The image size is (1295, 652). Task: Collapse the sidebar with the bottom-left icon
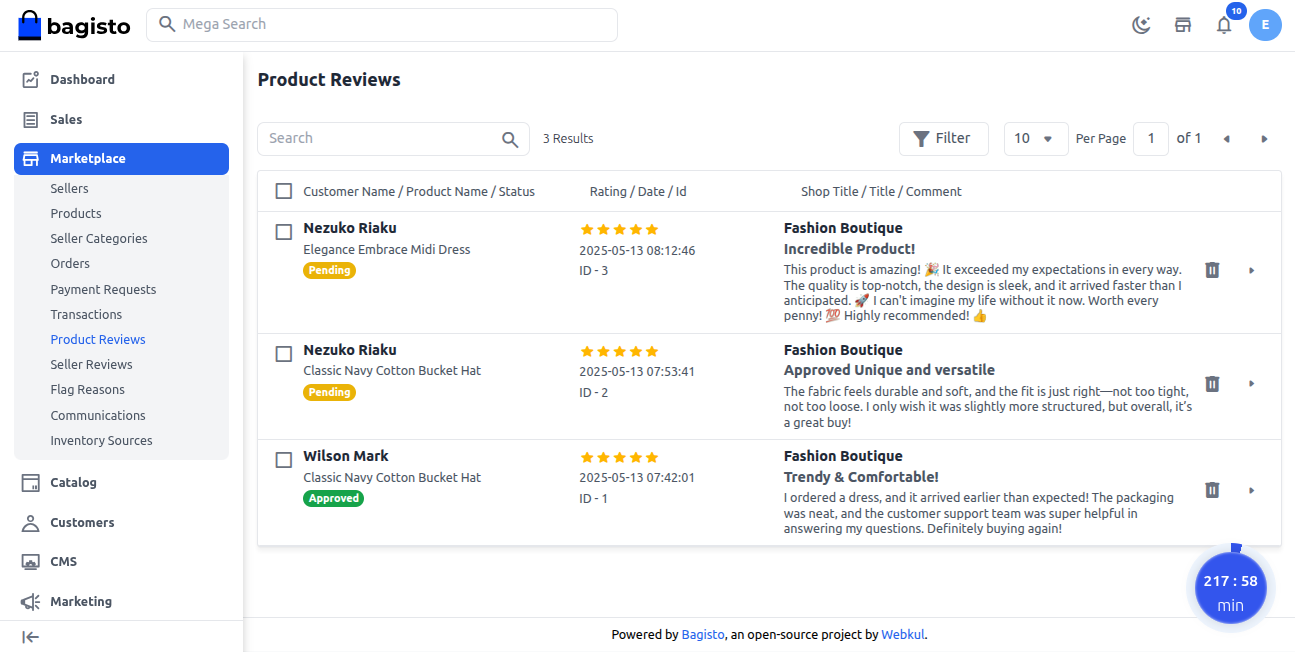click(30, 637)
